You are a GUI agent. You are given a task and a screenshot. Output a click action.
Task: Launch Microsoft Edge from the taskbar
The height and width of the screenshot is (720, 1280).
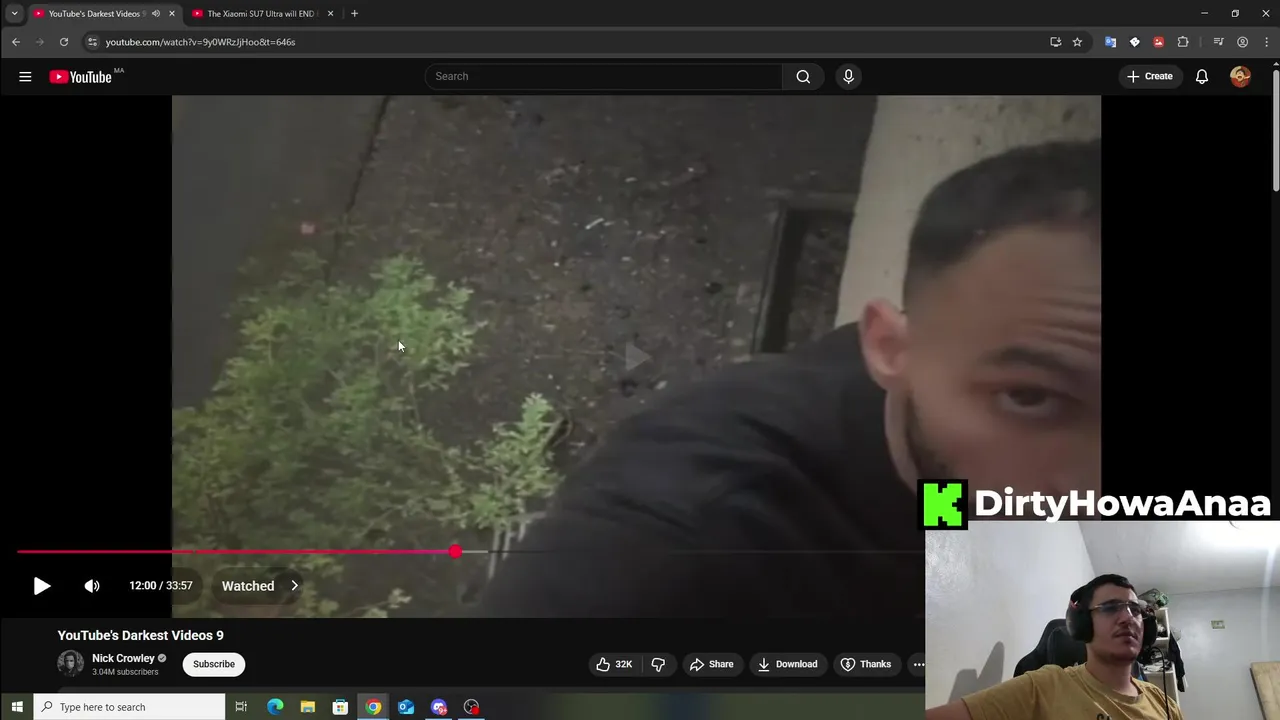coord(275,707)
